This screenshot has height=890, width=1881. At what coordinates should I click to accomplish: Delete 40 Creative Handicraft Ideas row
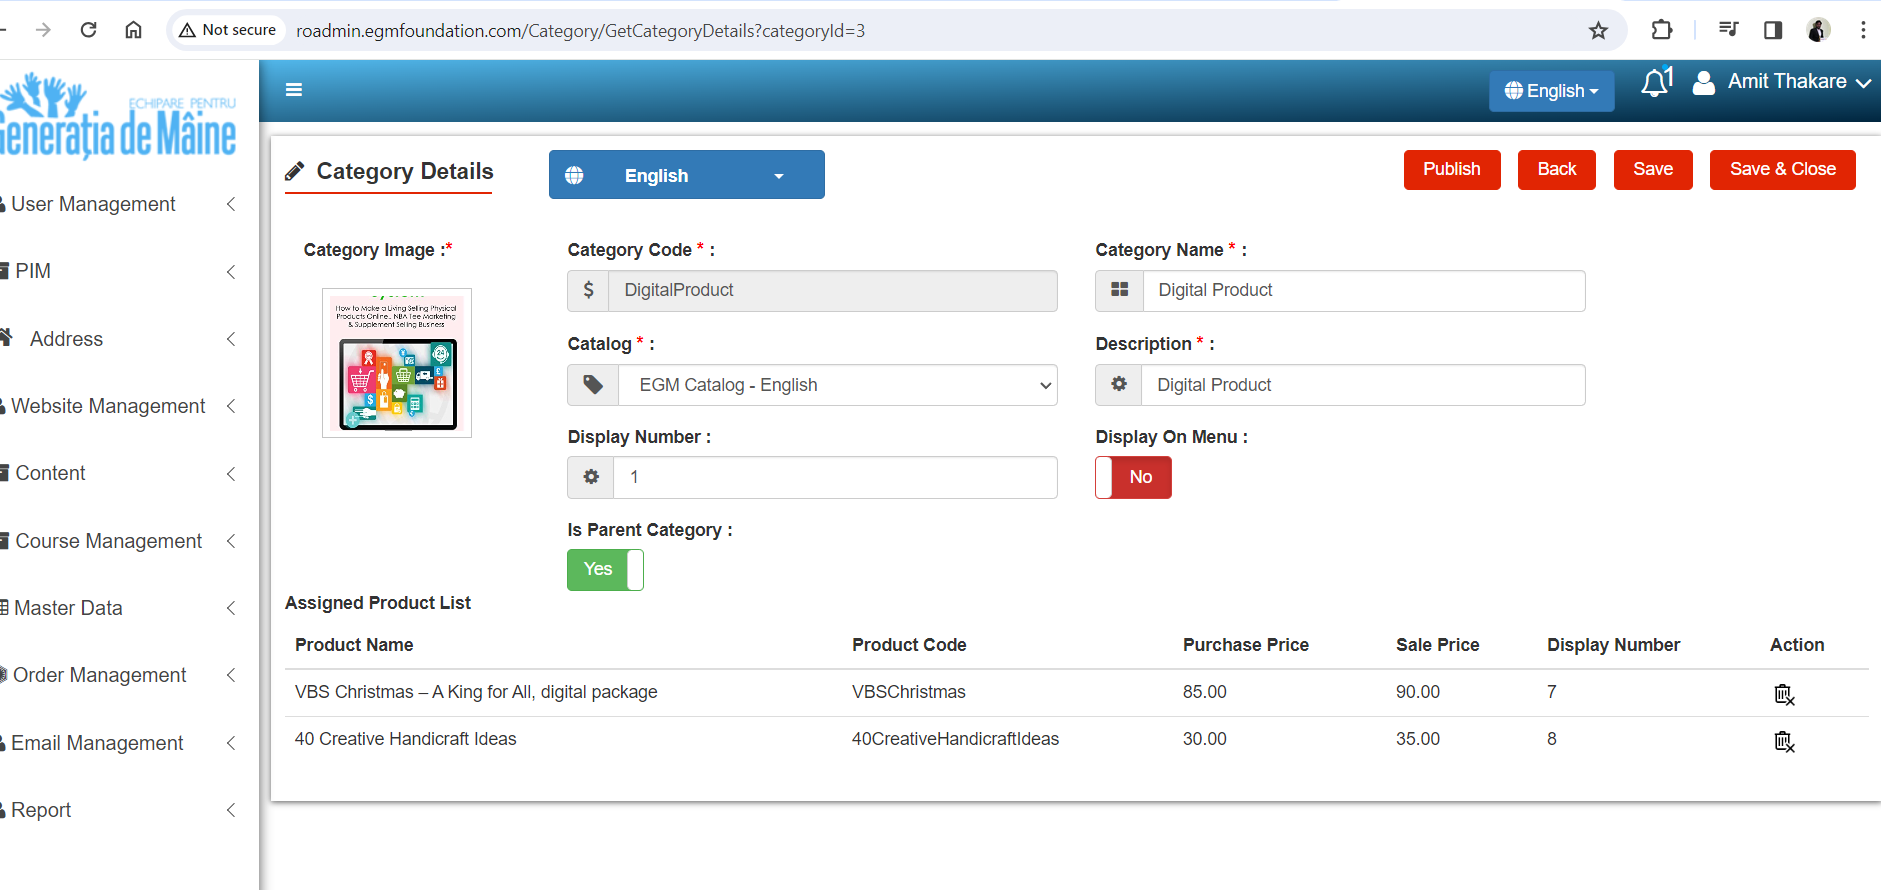(x=1783, y=741)
